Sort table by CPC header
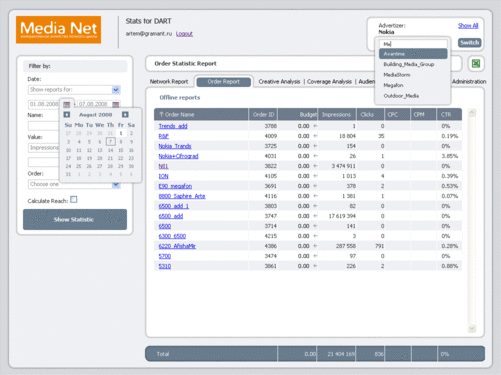The image size is (501, 375). coord(398,114)
